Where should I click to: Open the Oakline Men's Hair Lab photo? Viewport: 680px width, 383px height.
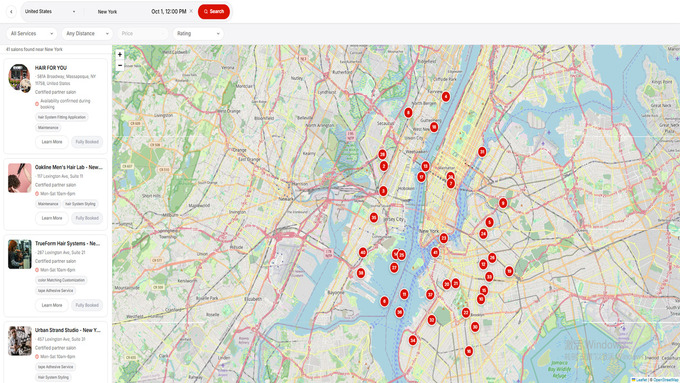20,178
